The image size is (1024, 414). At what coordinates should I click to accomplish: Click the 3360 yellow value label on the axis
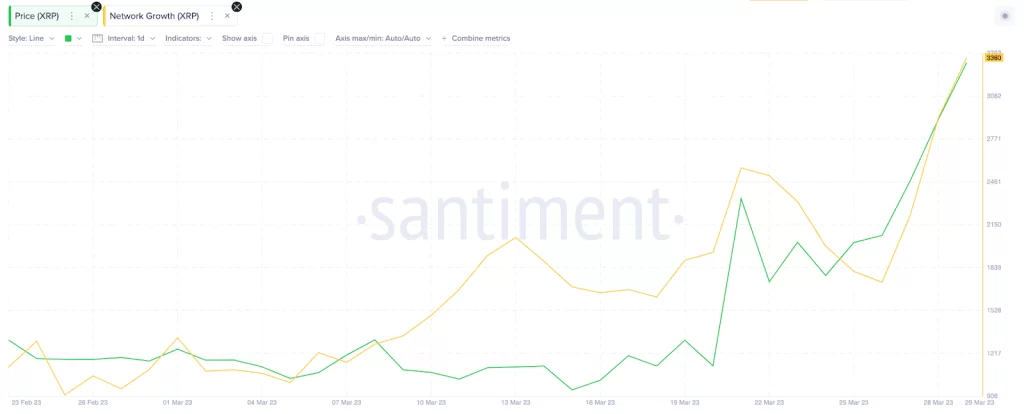click(x=994, y=58)
